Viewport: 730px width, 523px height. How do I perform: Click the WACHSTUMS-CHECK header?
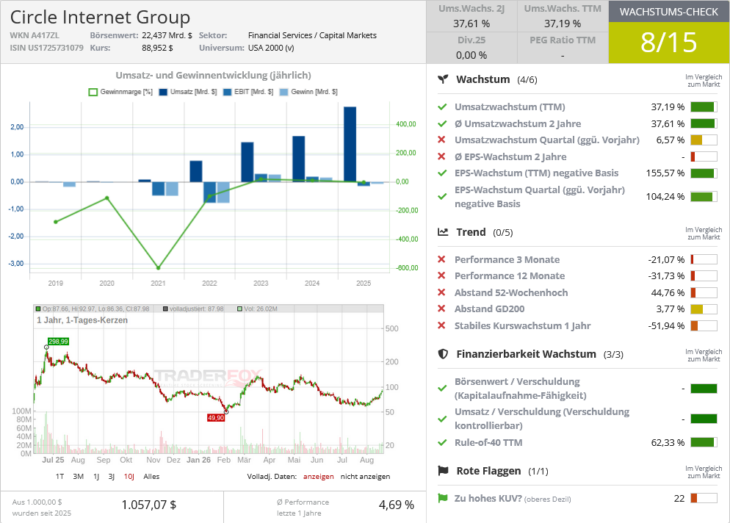(669, 12)
